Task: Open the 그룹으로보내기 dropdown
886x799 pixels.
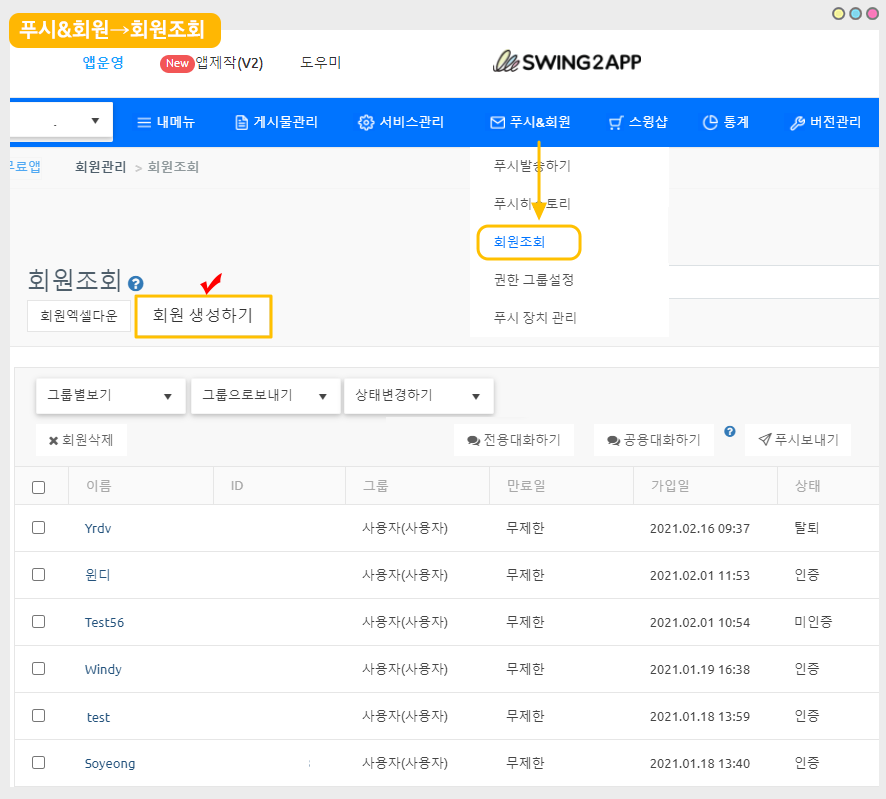Action: [x=265, y=395]
